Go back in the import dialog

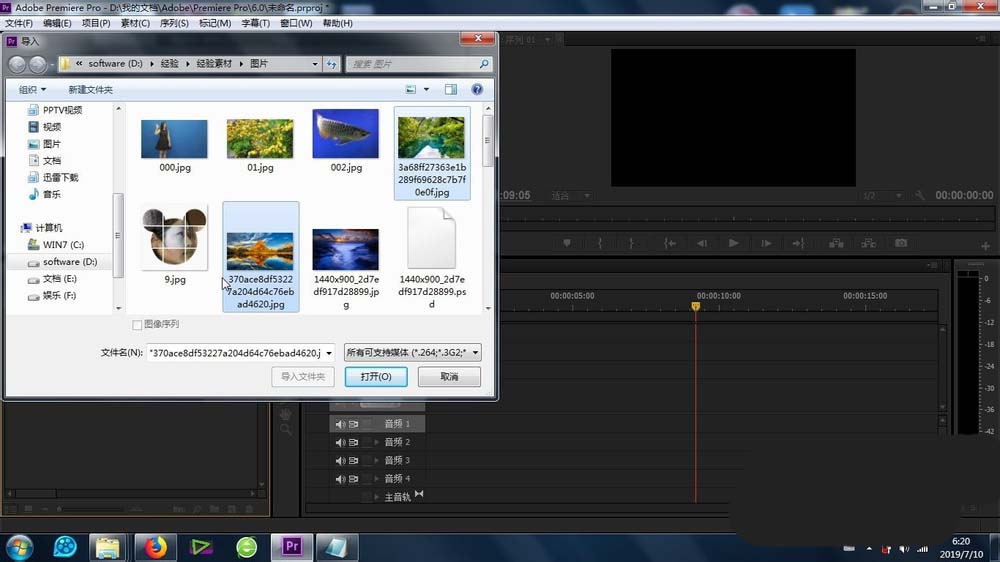[x=17, y=64]
